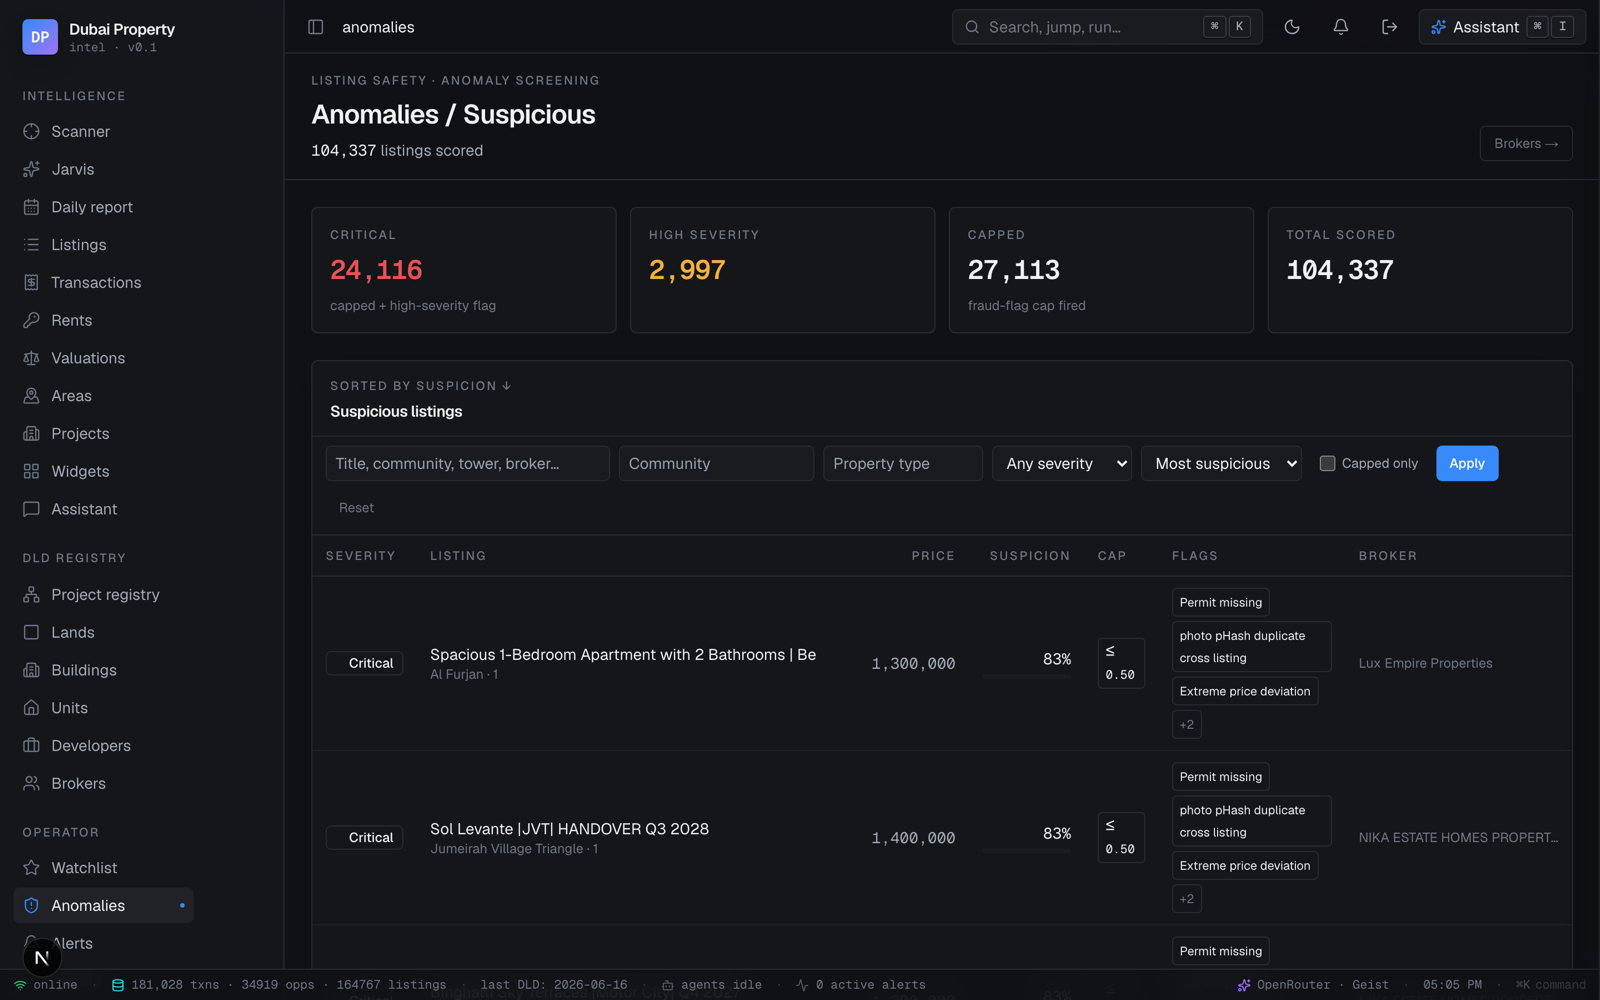Screen dimensions: 1600x1000
Task: Open Lux Empire Properties broker
Action: (1425, 663)
